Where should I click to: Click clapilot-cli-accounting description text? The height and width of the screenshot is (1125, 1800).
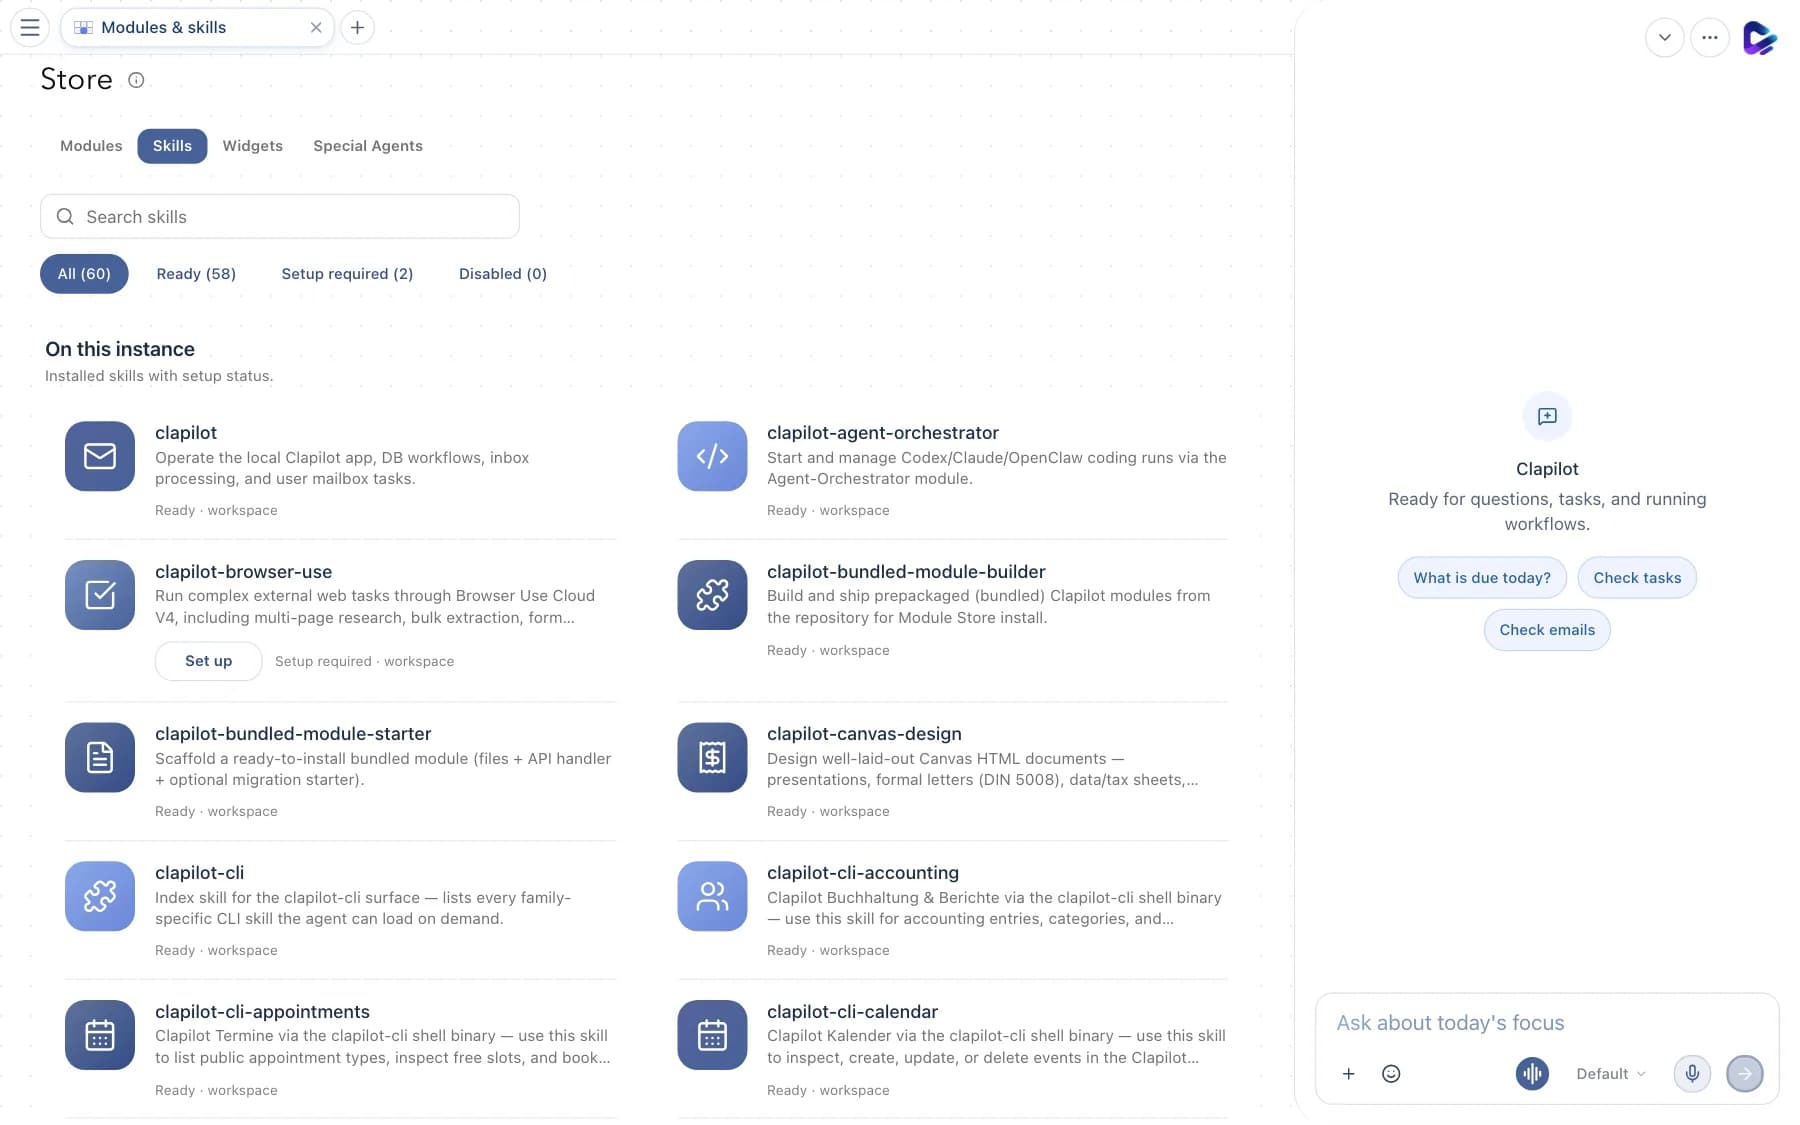coord(994,908)
